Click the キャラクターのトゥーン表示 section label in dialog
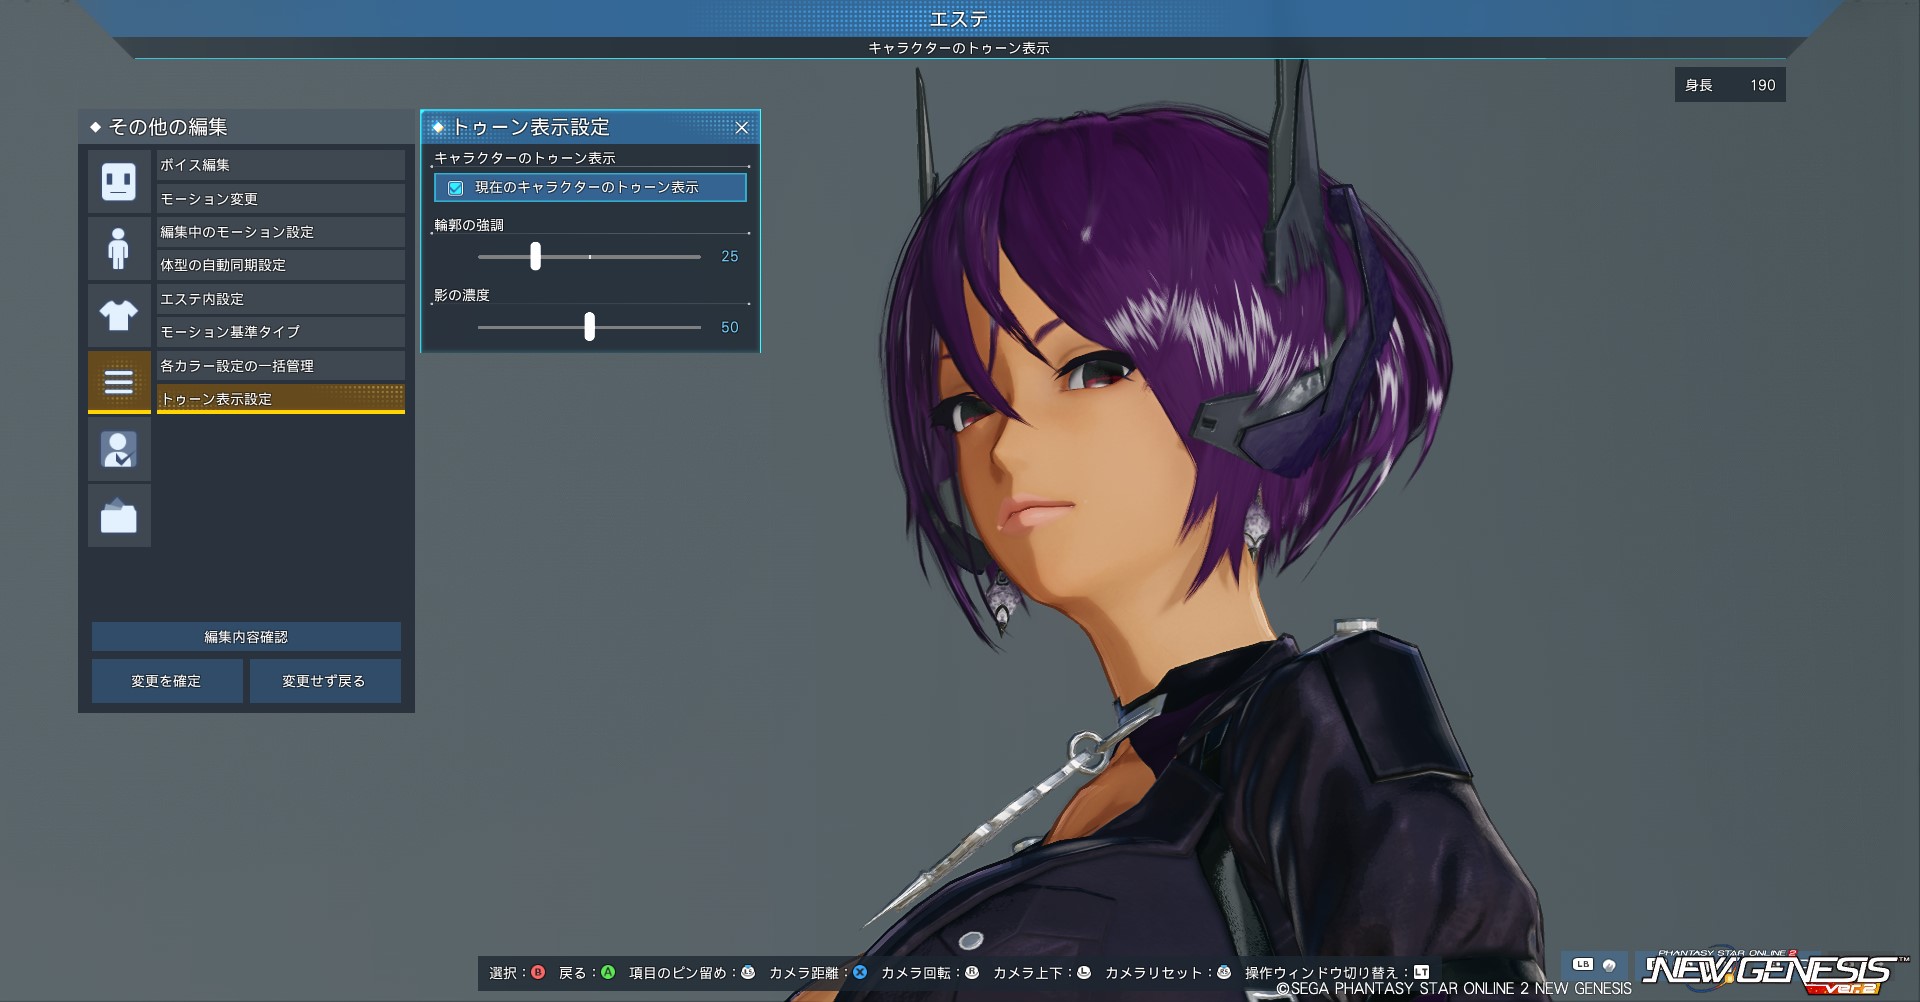This screenshot has width=1920, height=1002. pos(525,158)
